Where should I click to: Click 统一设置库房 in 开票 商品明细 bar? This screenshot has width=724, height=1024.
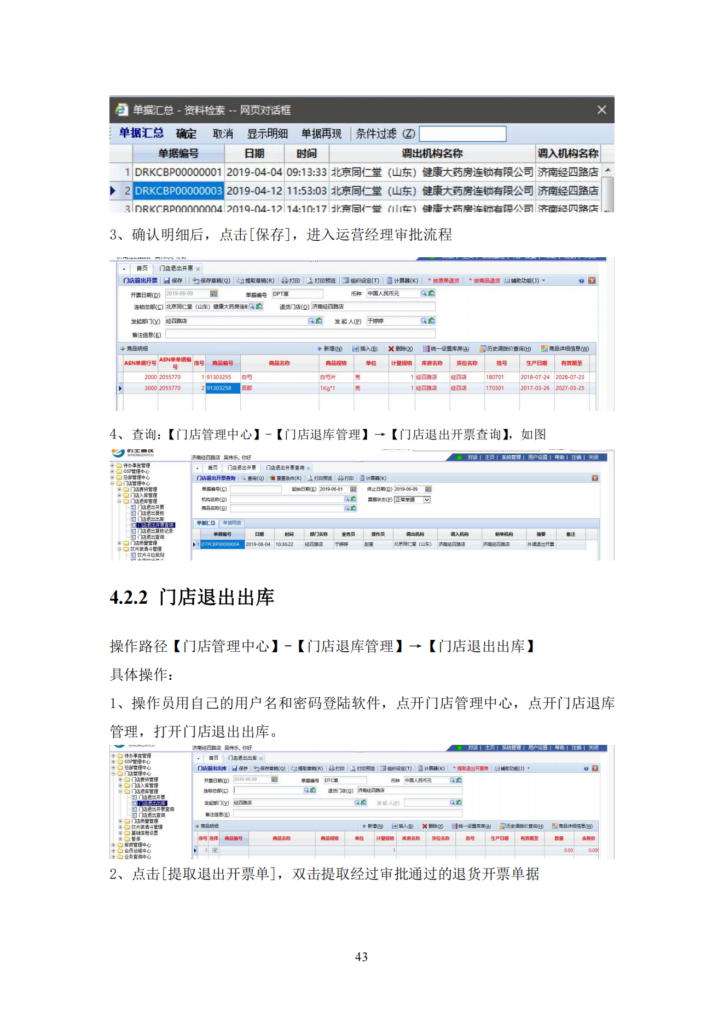click(447, 349)
